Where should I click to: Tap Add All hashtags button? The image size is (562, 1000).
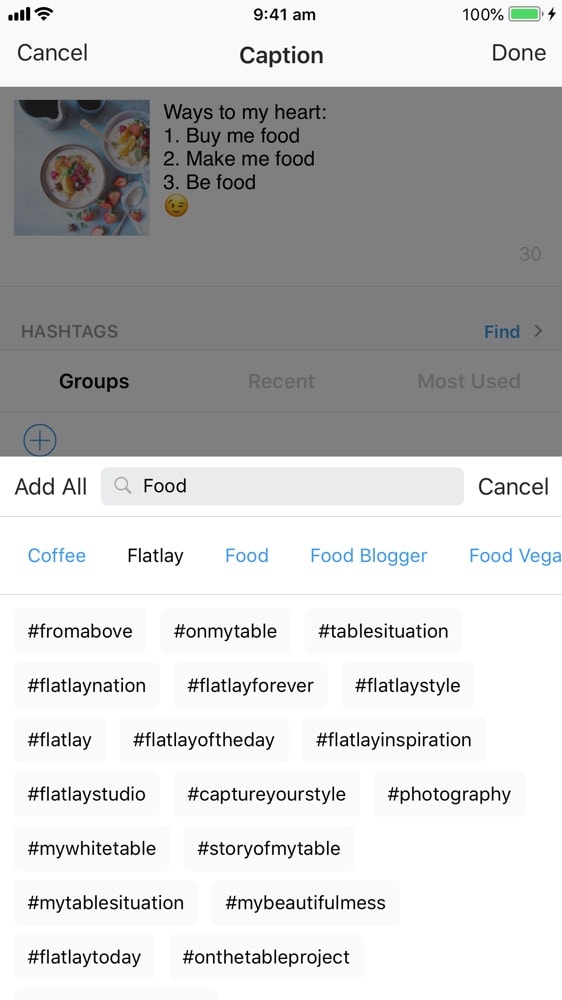click(51, 487)
